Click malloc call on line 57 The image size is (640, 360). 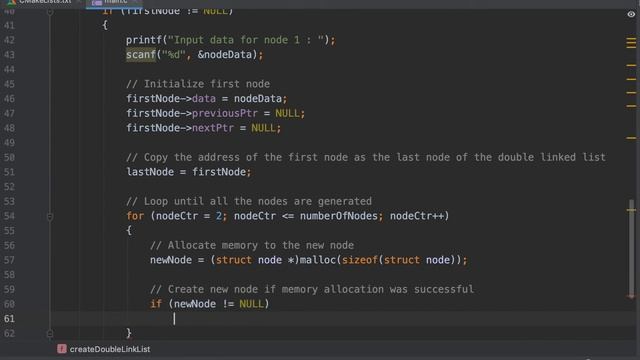pos(318,260)
